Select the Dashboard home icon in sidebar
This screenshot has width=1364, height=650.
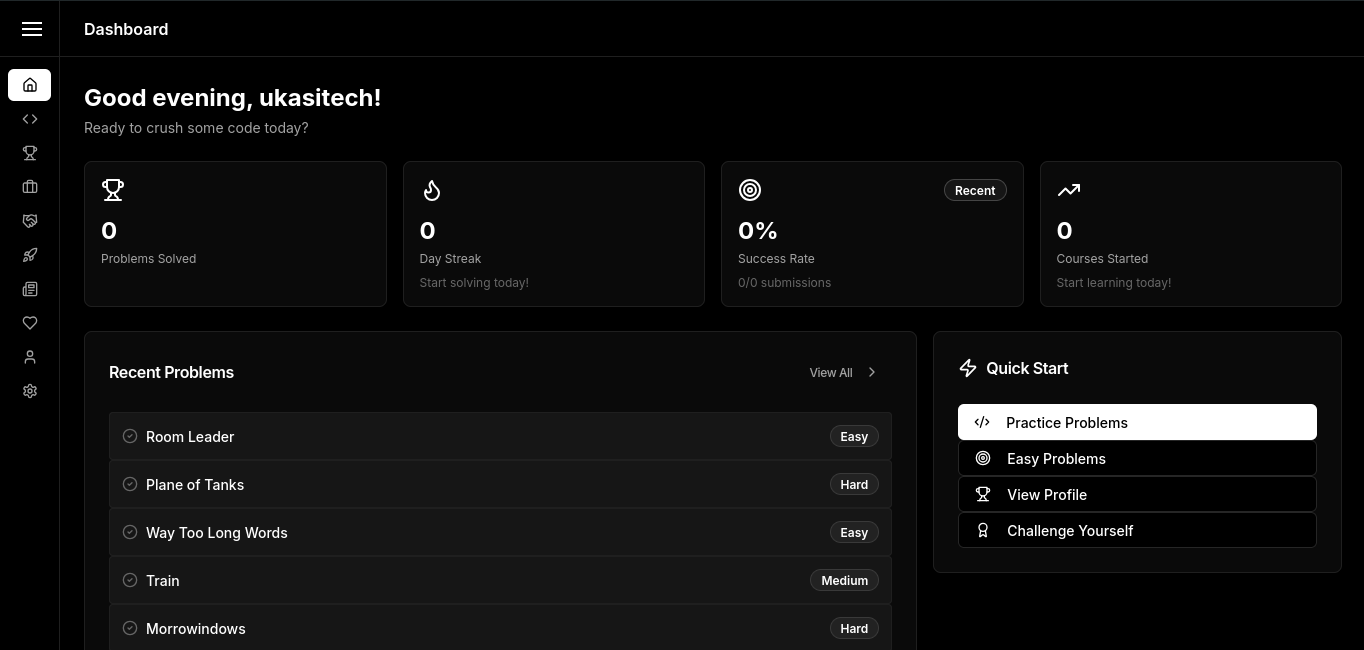tap(30, 85)
